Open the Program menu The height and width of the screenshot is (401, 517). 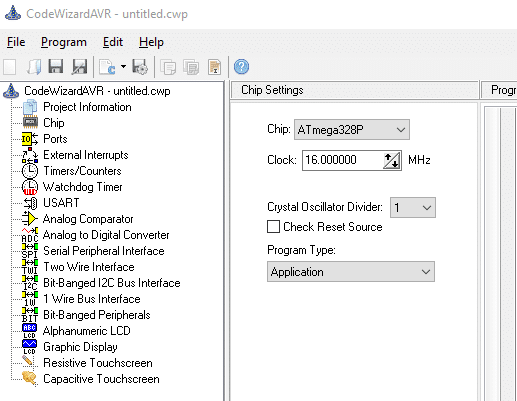[64, 42]
